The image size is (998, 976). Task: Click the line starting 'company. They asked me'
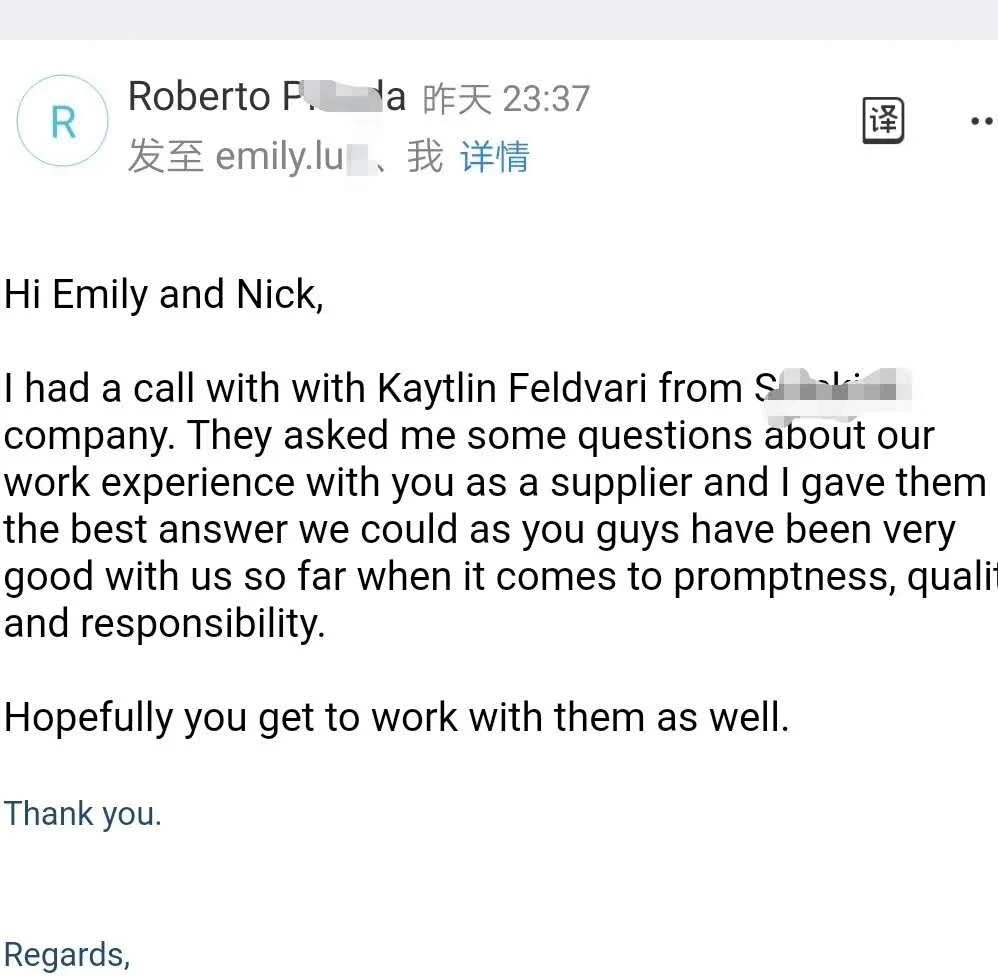coord(469,436)
